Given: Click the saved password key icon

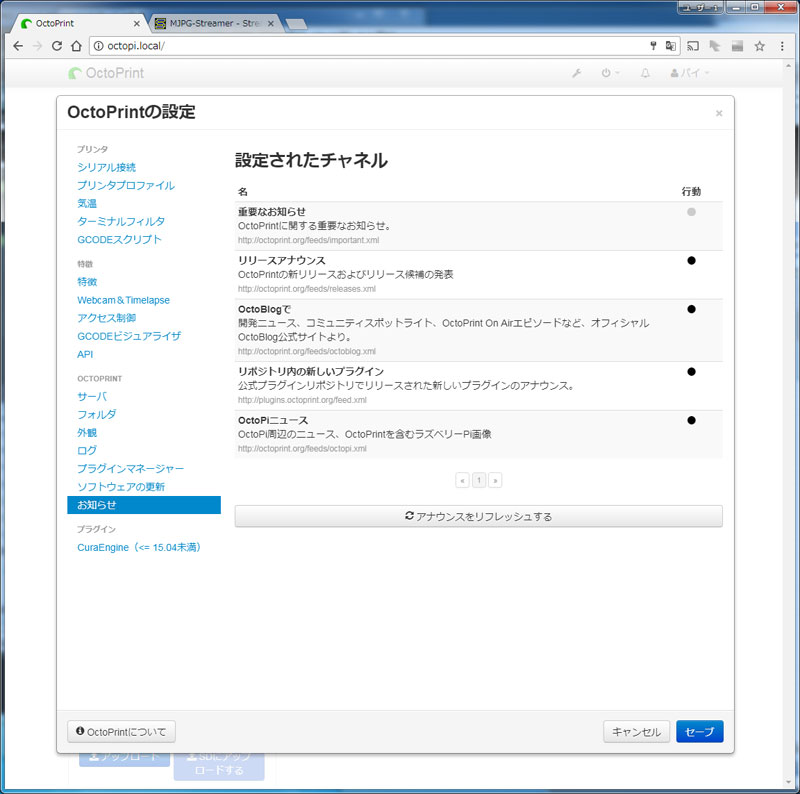Looking at the screenshot, I should pyautogui.click(x=653, y=46).
